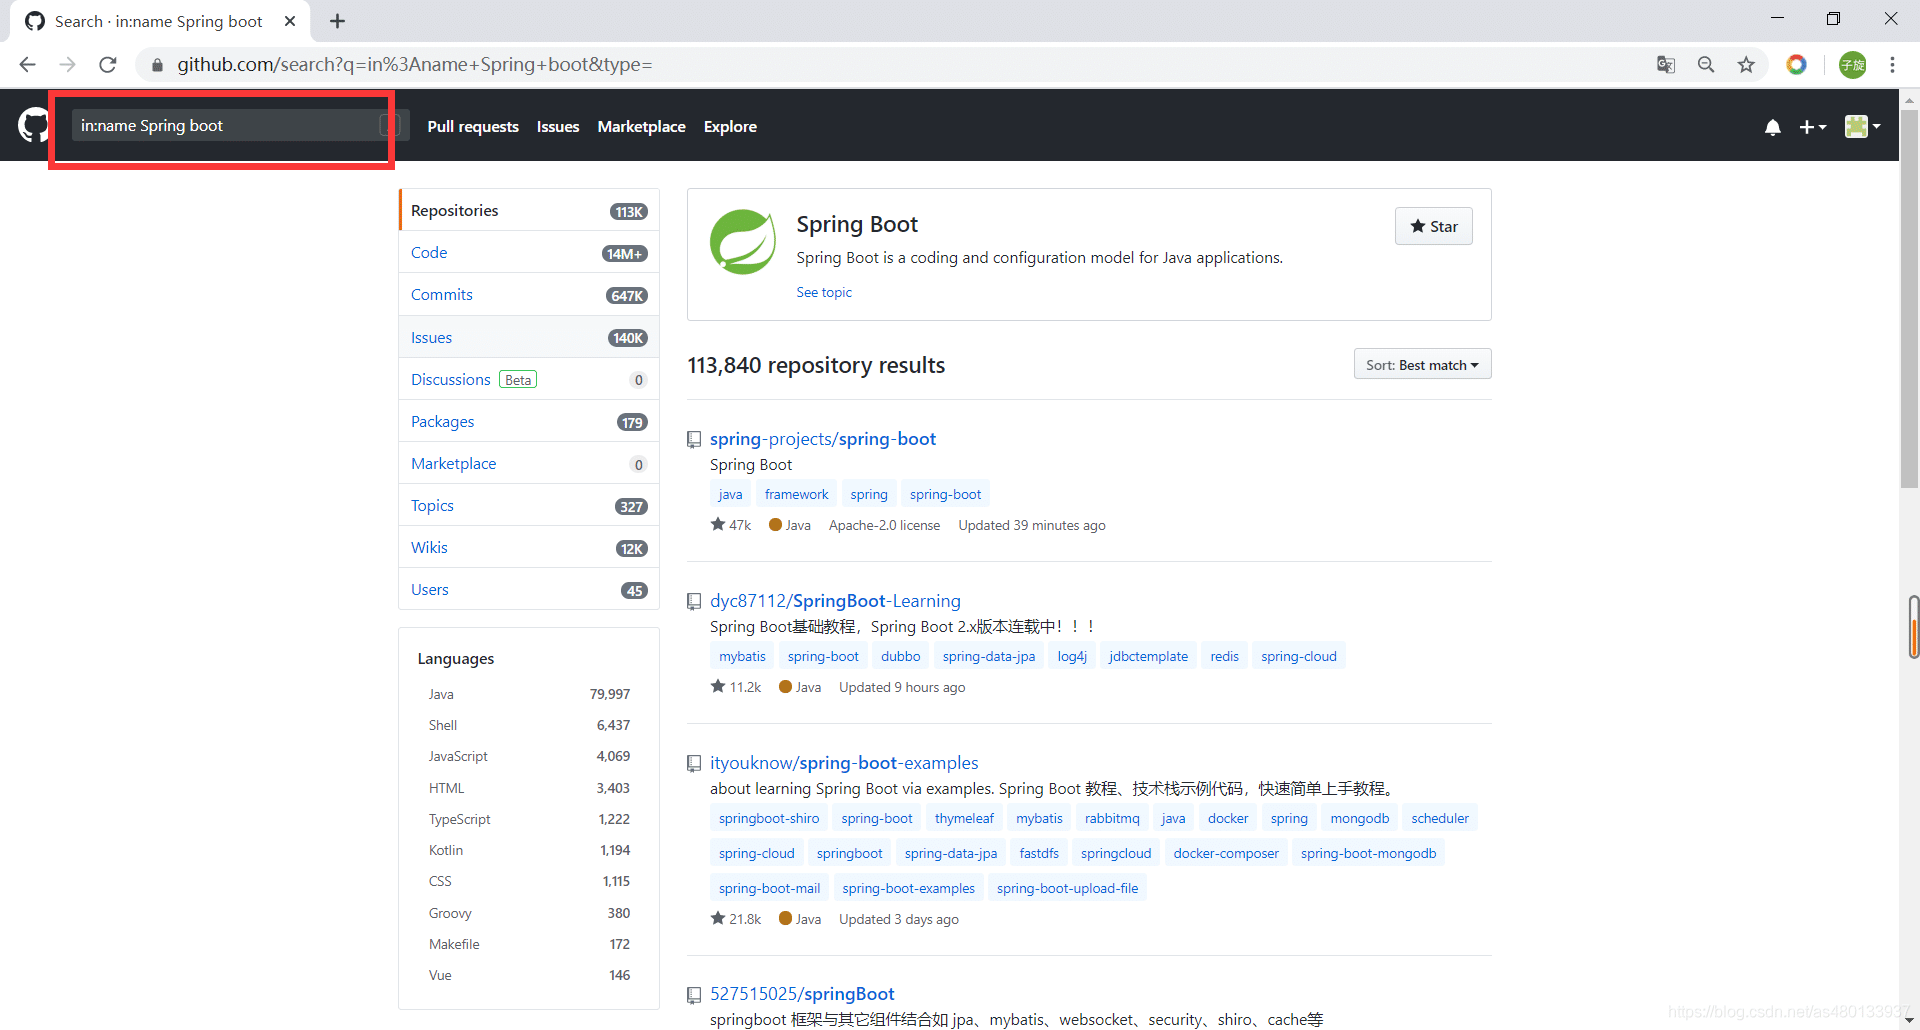Open the notifications bell icon
The width and height of the screenshot is (1920, 1030).
1772,127
